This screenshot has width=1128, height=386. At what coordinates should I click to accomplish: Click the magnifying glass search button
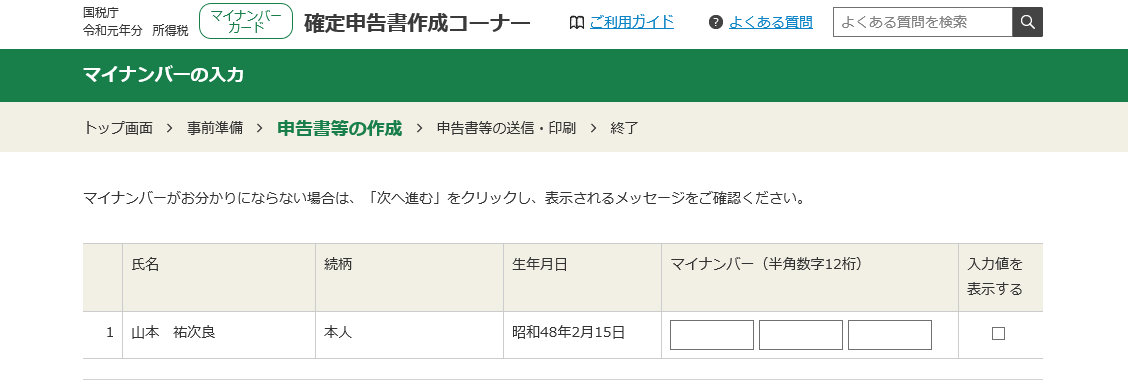point(1027,22)
